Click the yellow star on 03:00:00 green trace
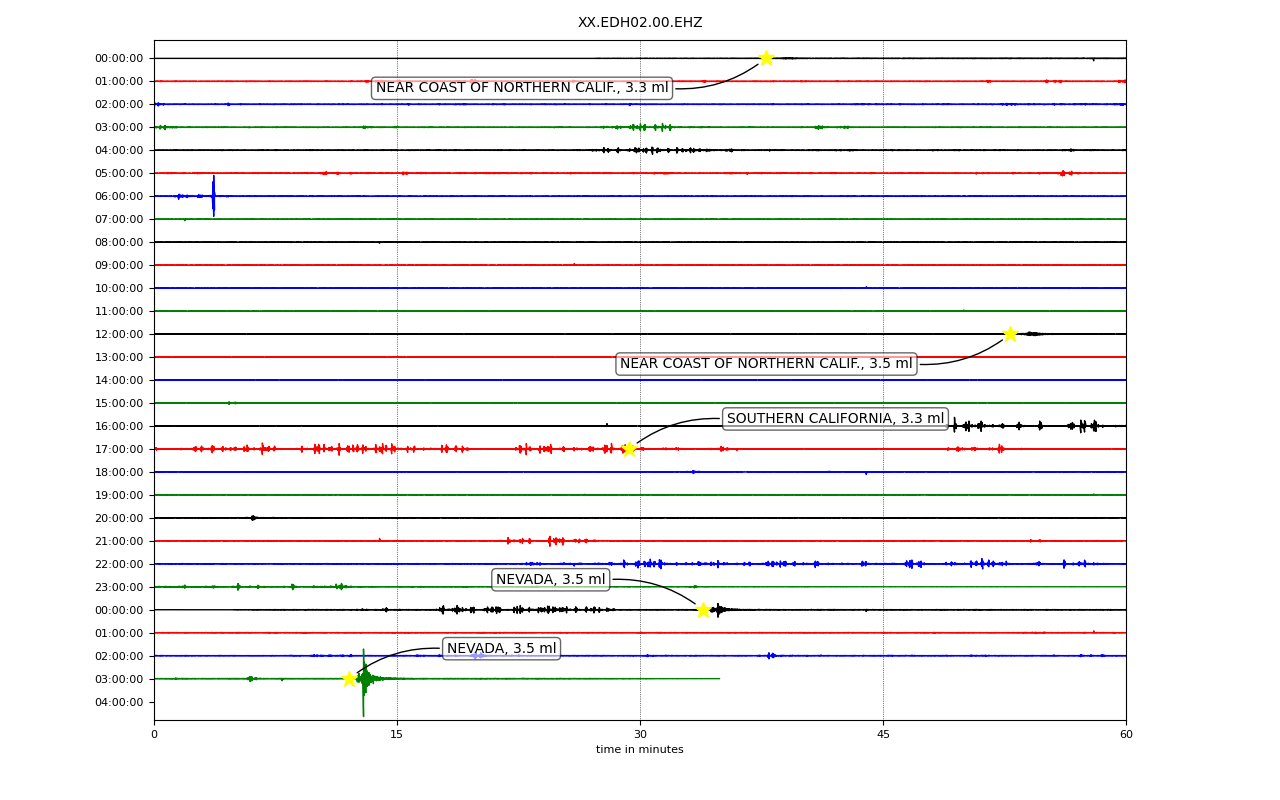The height and width of the screenshot is (800, 1280). 349,679
